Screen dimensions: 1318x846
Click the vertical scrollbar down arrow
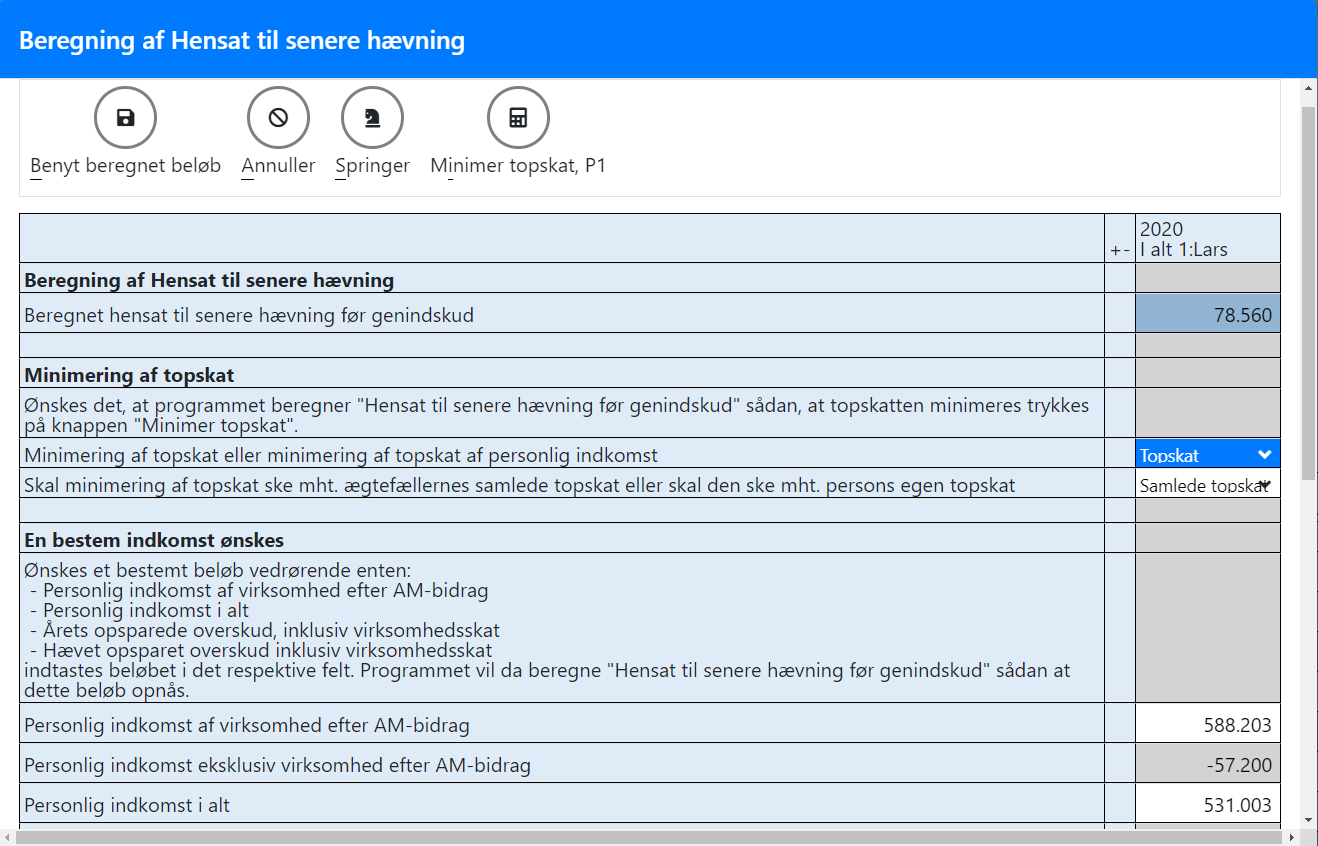[1308, 820]
